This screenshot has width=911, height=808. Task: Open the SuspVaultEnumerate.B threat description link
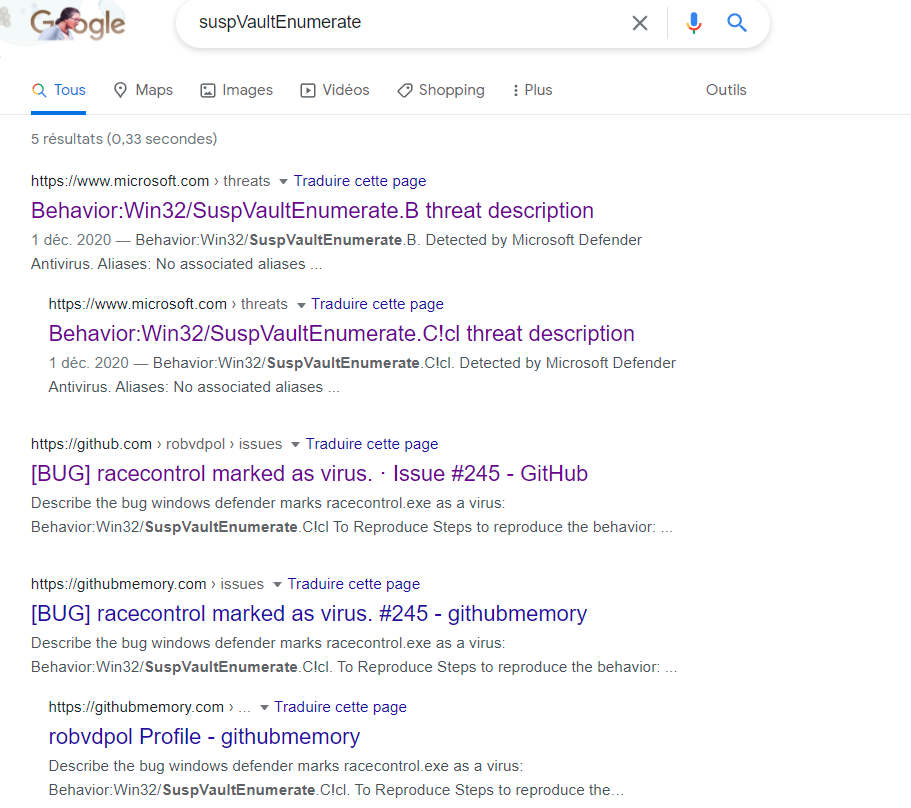[x=312, y=211]
